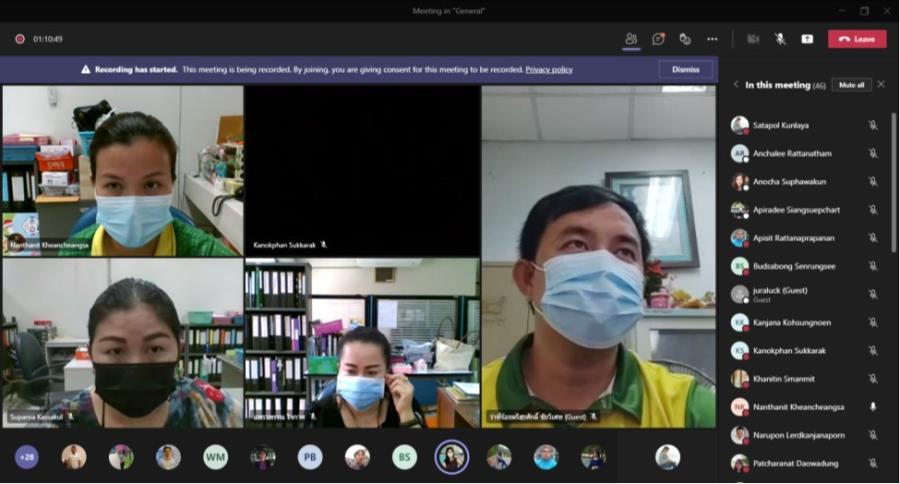Screen dimensions: 900x484
Task: Open the Privacy policy link
Action: coord(549,70)
